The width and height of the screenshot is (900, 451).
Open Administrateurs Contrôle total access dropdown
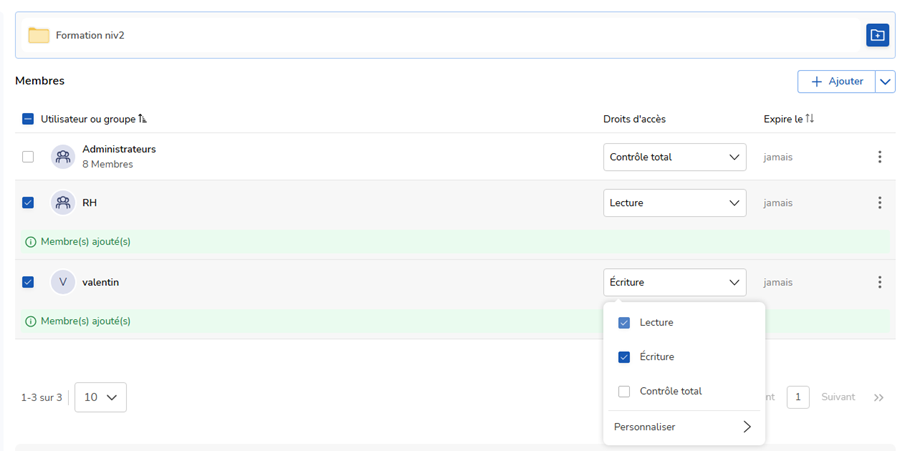[675, 157]
